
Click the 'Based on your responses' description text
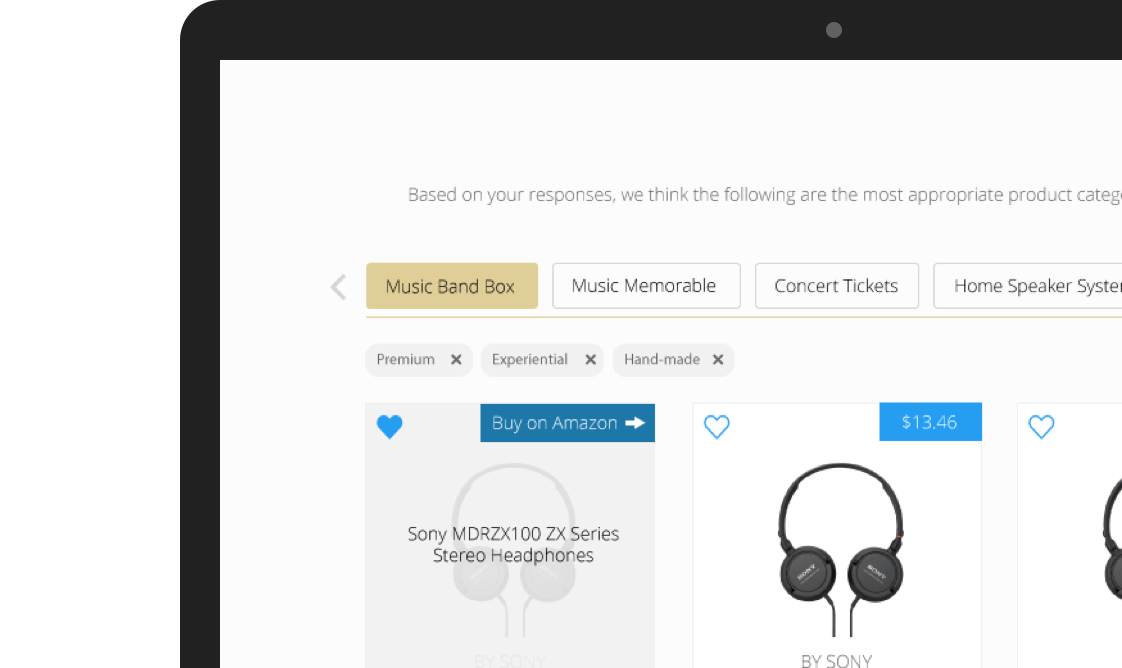click(x=764, y=195)
